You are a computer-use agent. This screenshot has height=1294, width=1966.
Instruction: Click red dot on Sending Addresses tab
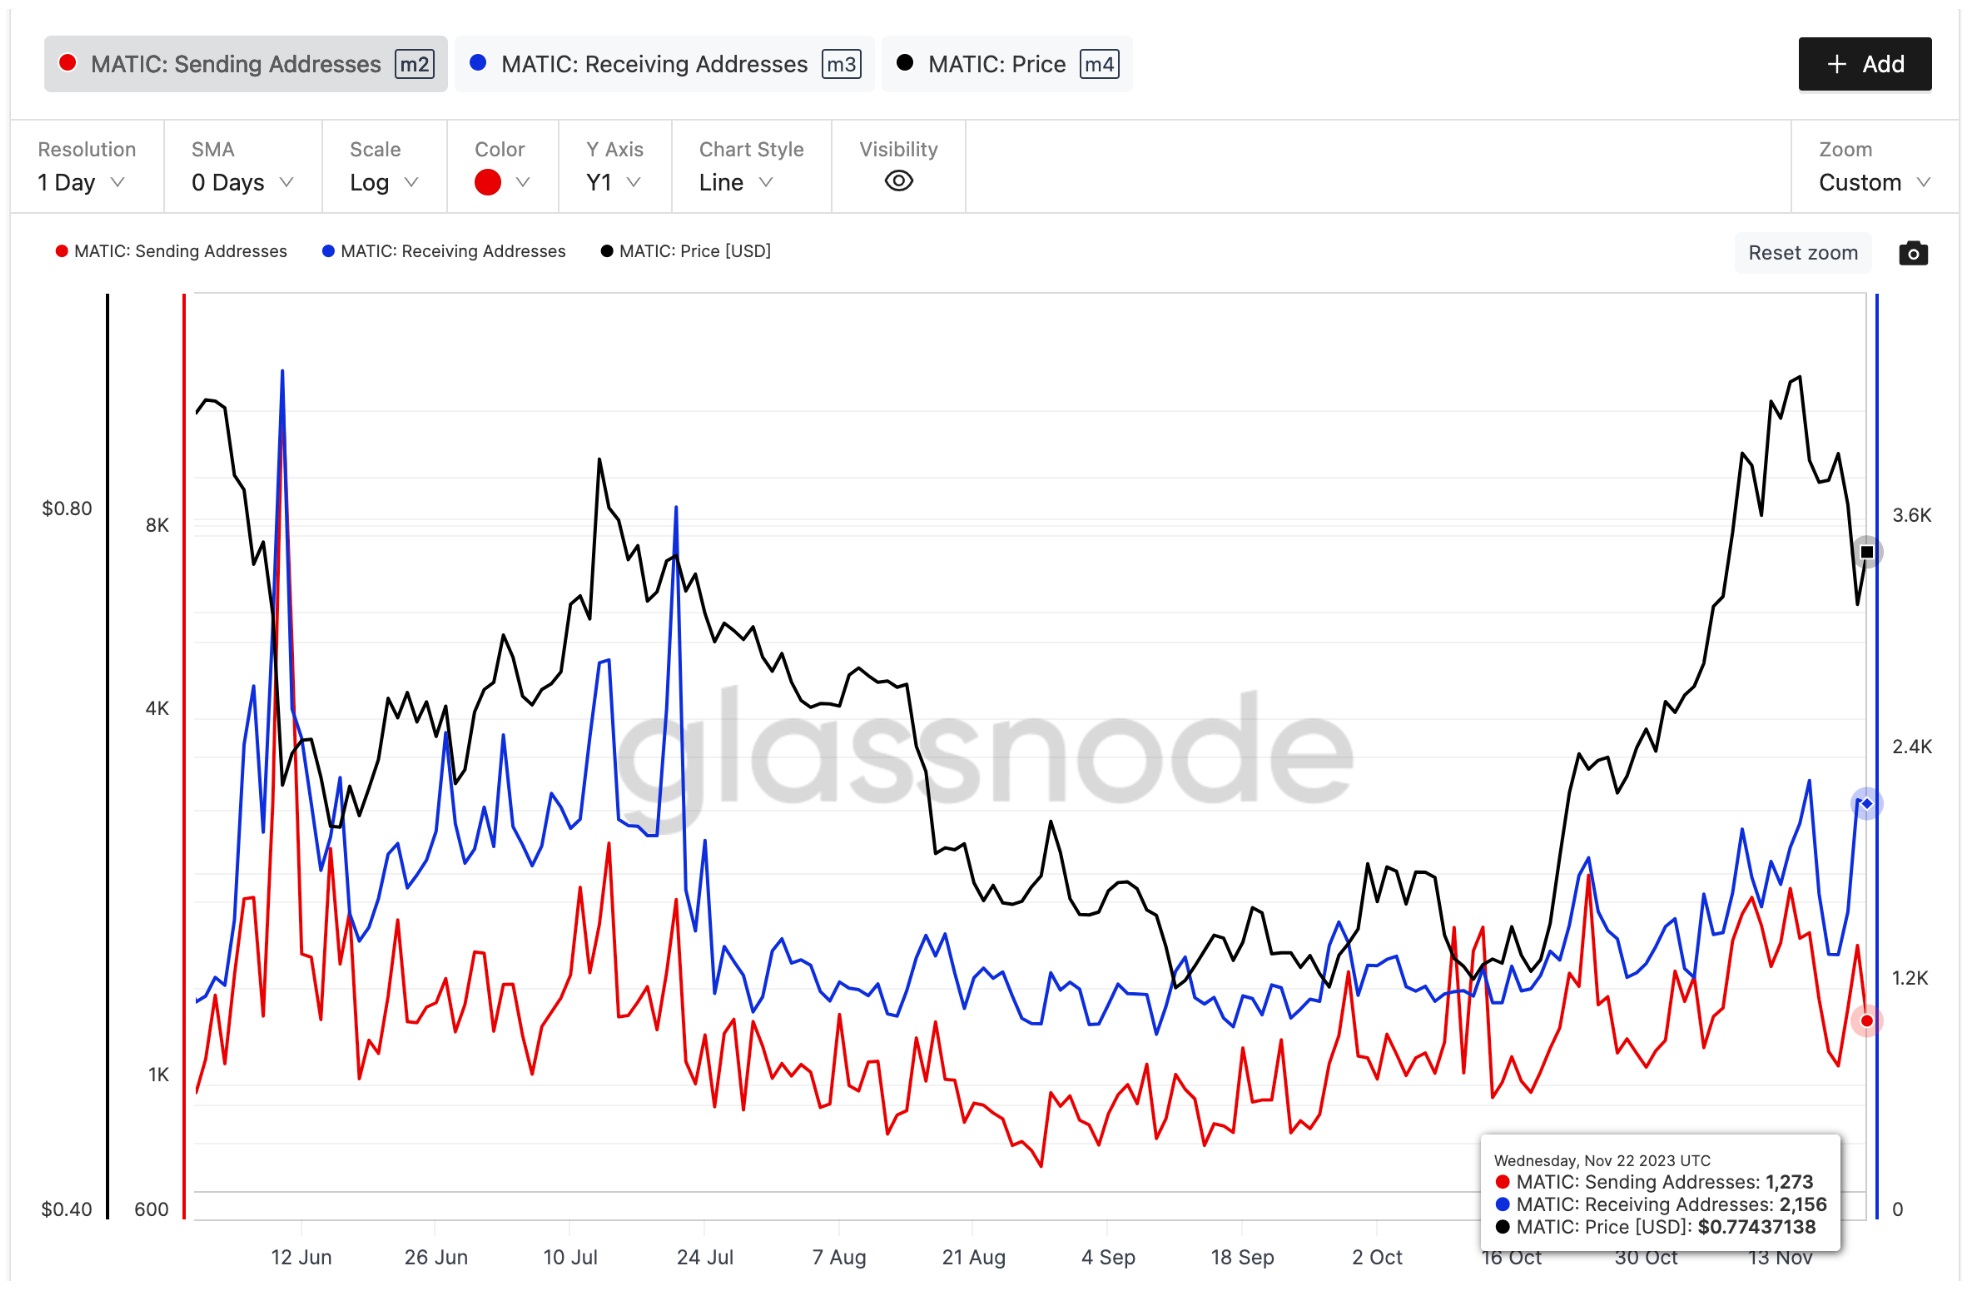point(68,63)
